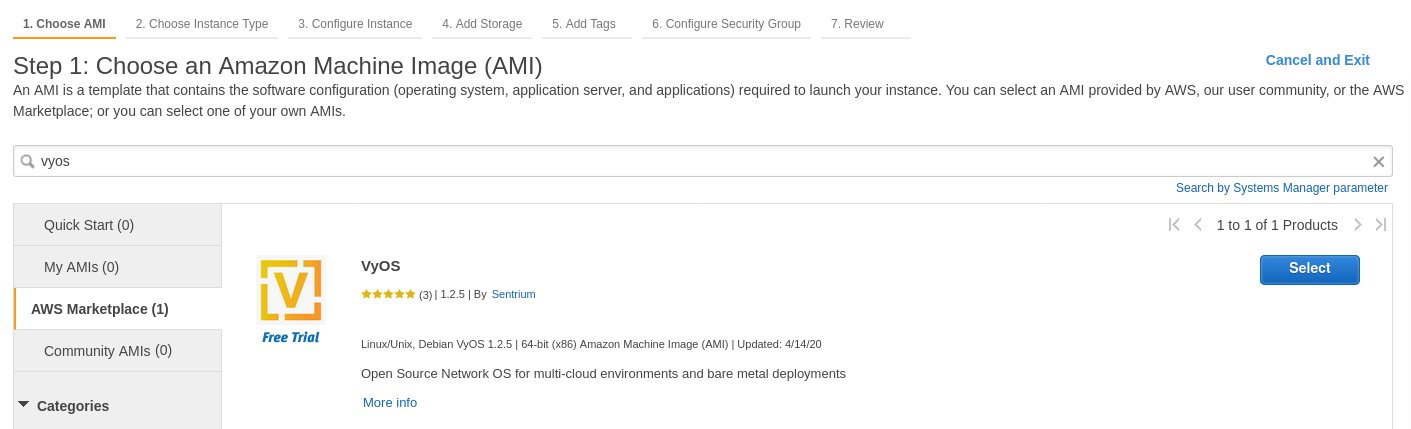Click the search magnifier icon
Image resolution: width=1411 pixels, height=429 pixels.
(x=27, y=161)
